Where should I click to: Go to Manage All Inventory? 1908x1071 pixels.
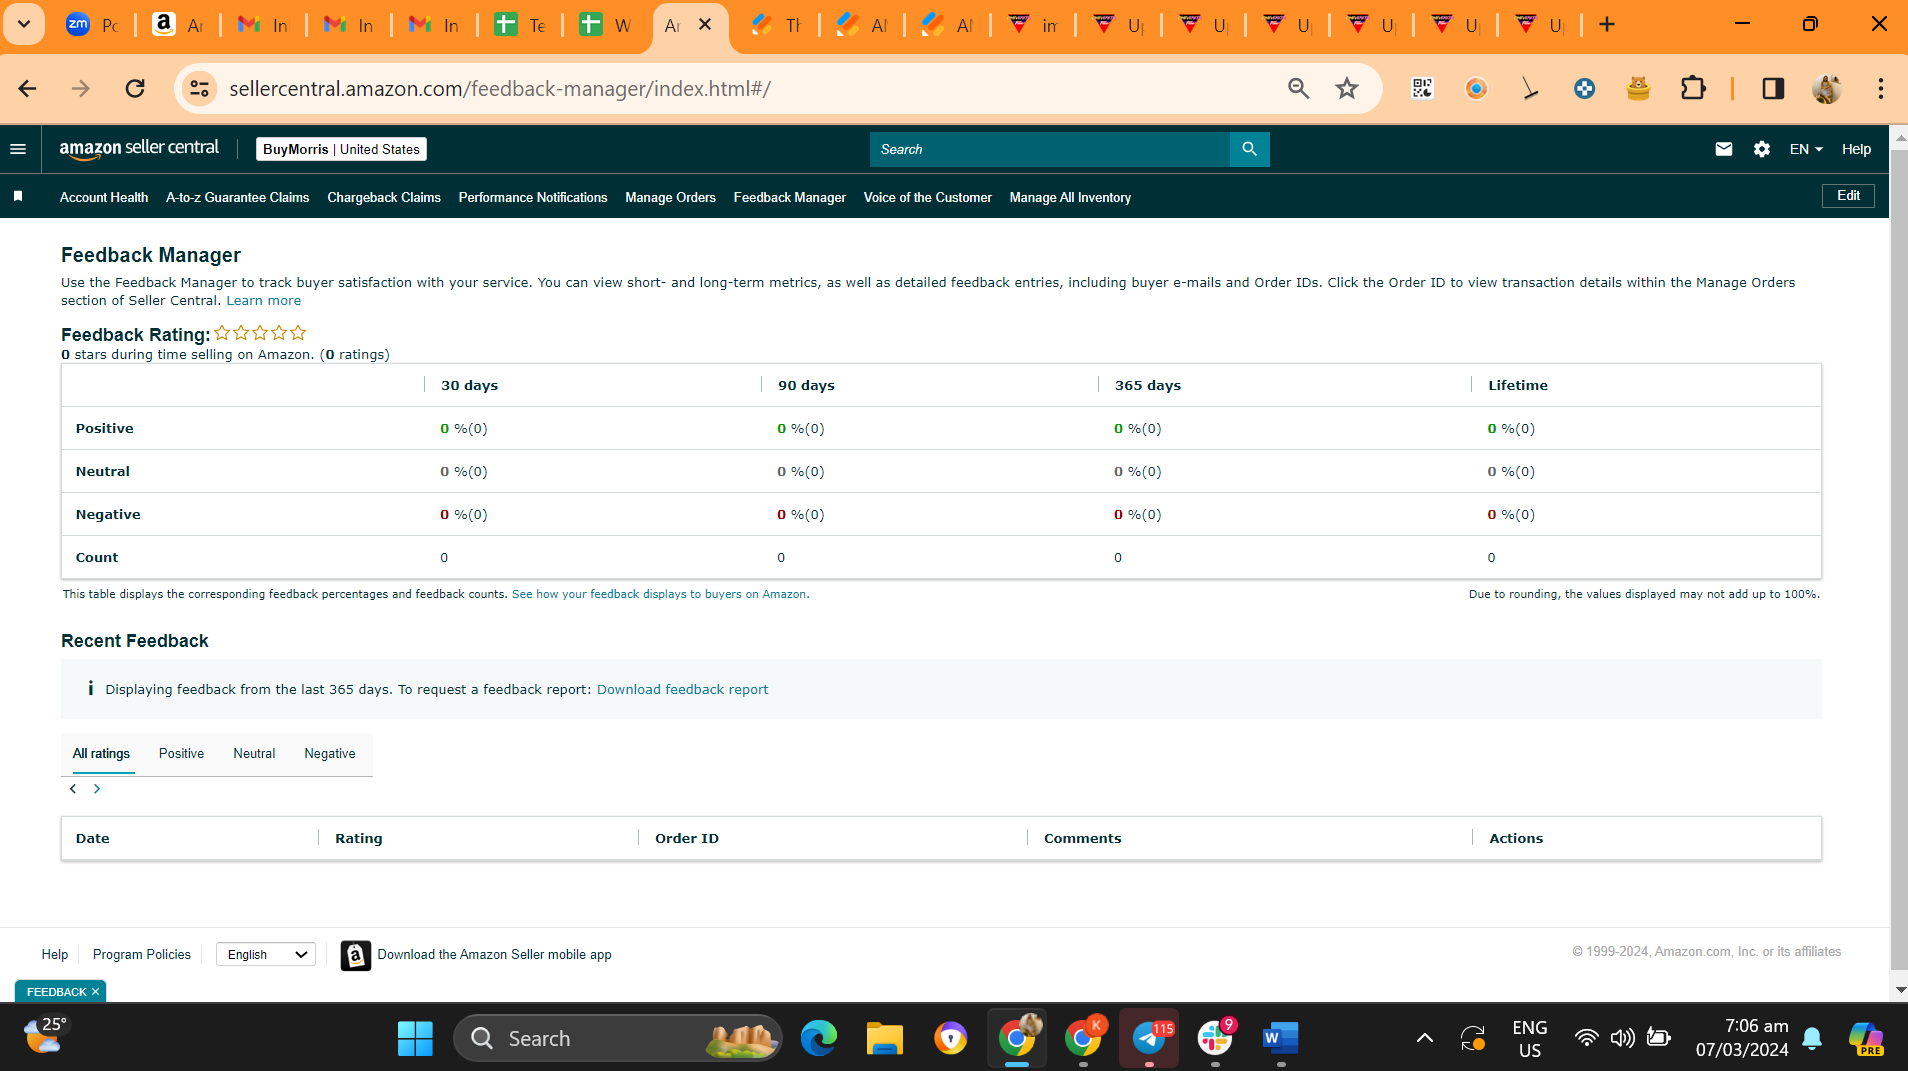pos(1071,198)
